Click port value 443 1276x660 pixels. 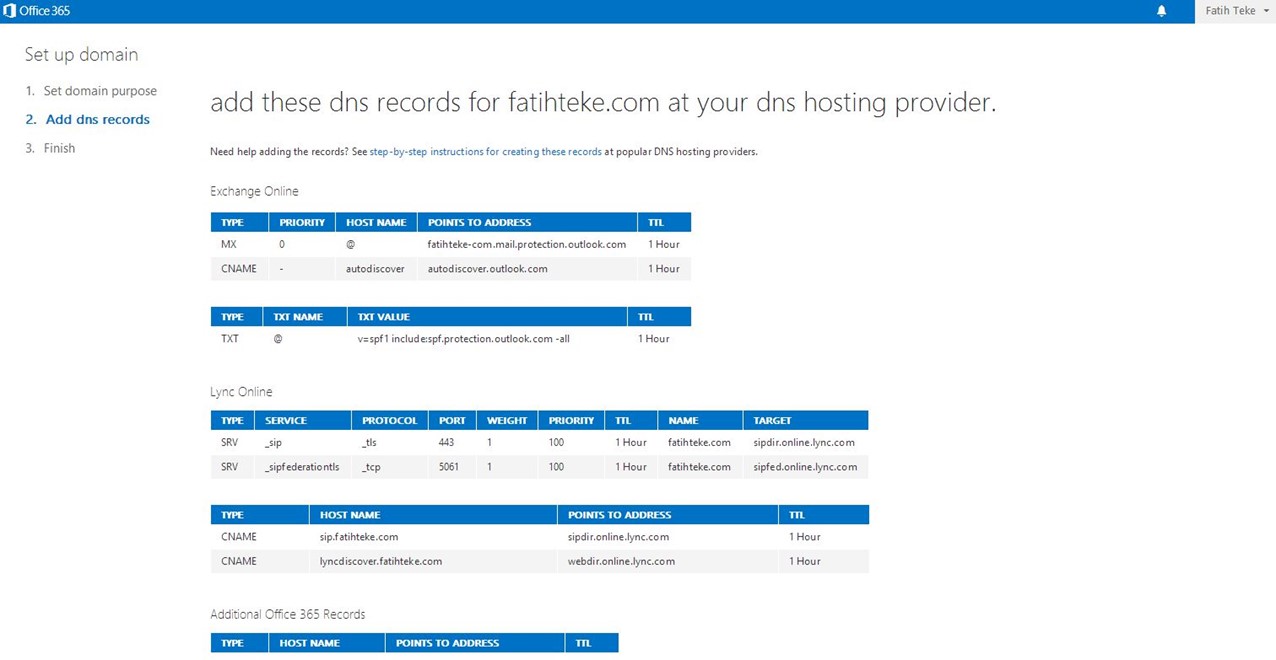(446, 442)
